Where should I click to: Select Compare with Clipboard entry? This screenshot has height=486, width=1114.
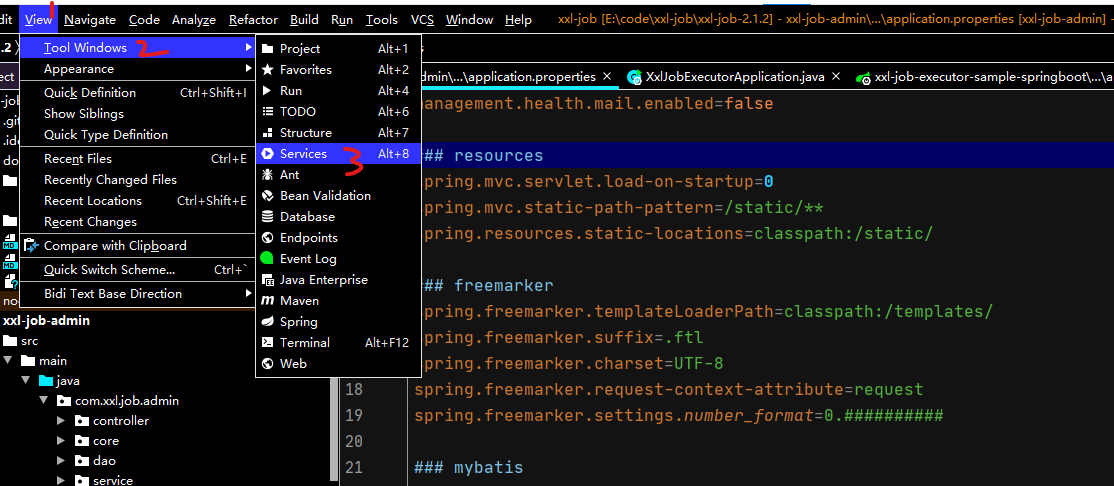[137, 246]
